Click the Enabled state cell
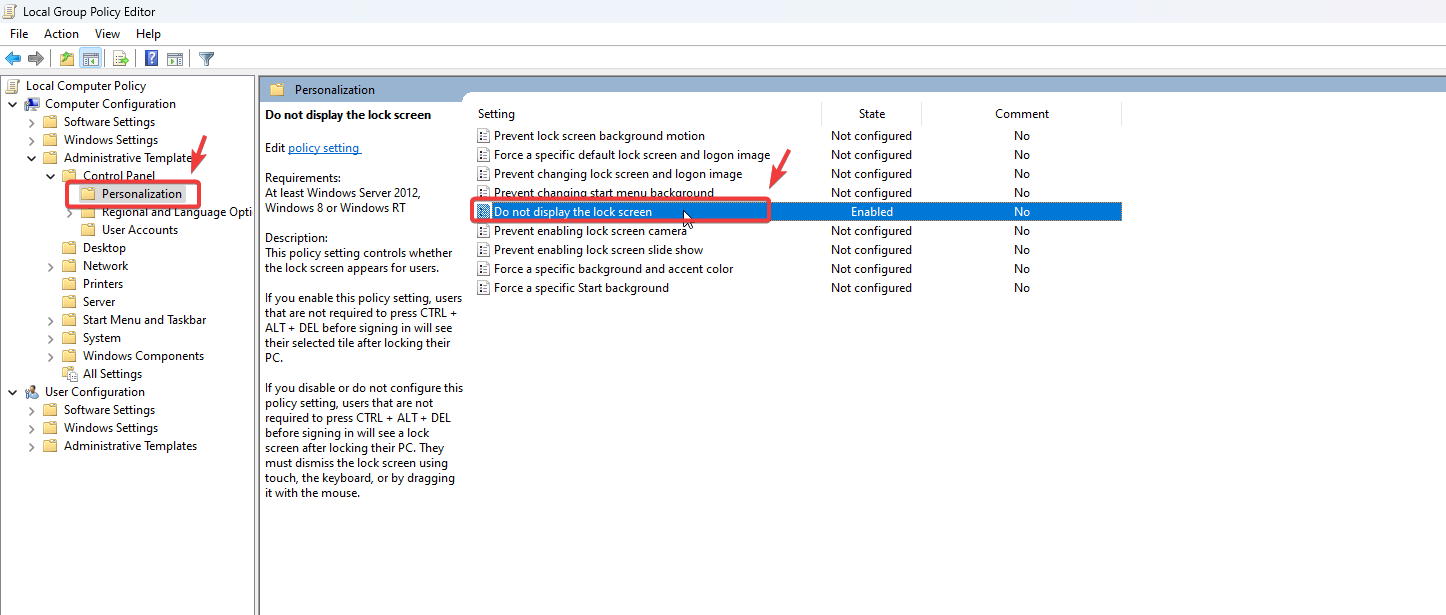The image size is (1446, 615). point(872,212)
